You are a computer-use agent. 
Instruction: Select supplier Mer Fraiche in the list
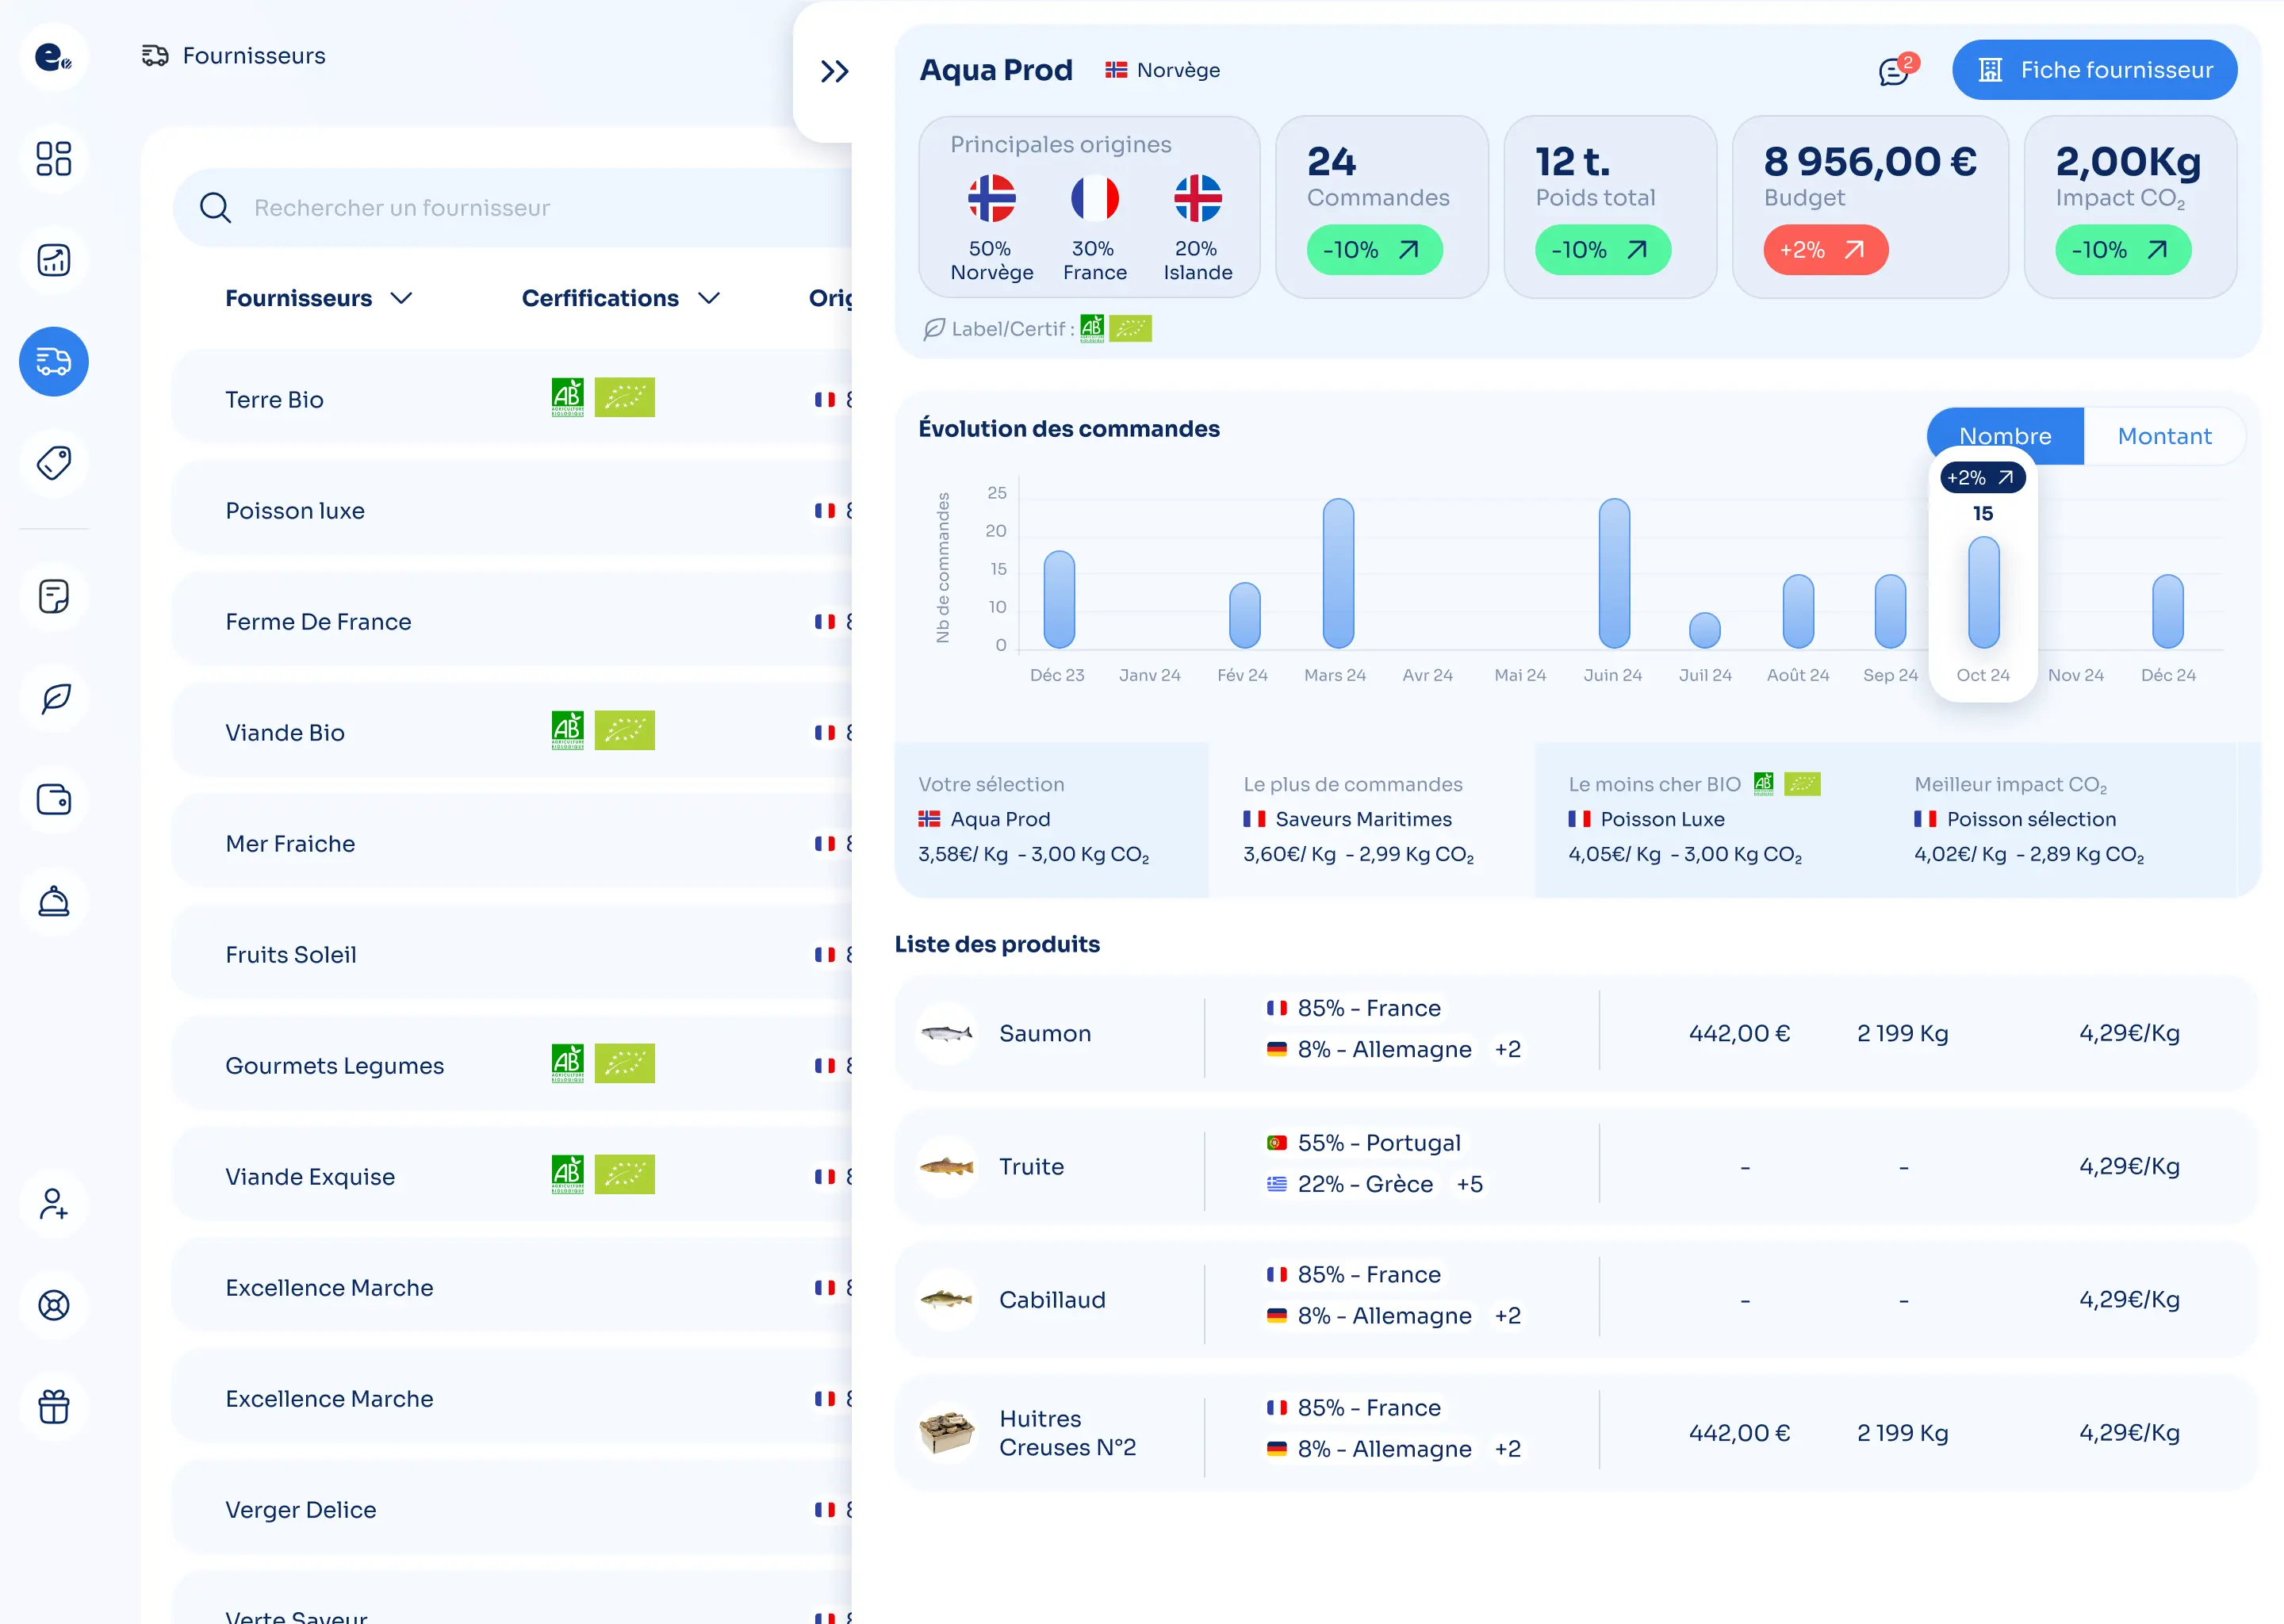512,842
